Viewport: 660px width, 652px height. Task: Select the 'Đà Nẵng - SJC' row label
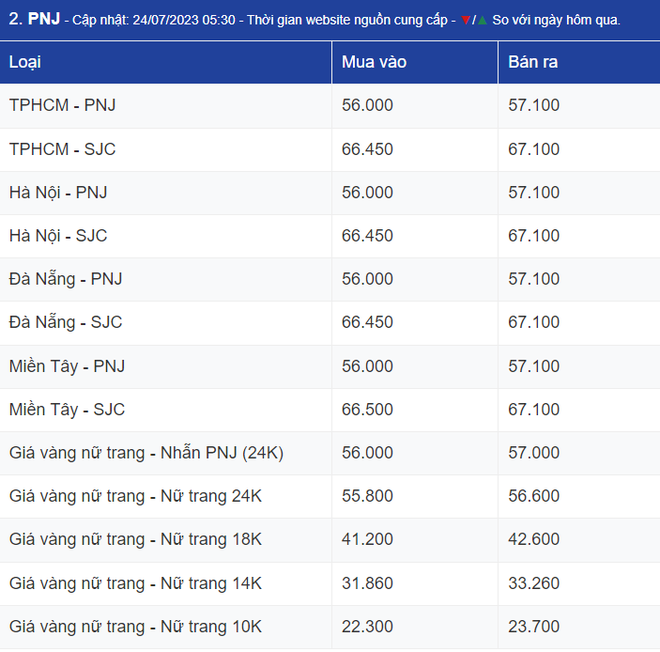[x=66, y=322]
